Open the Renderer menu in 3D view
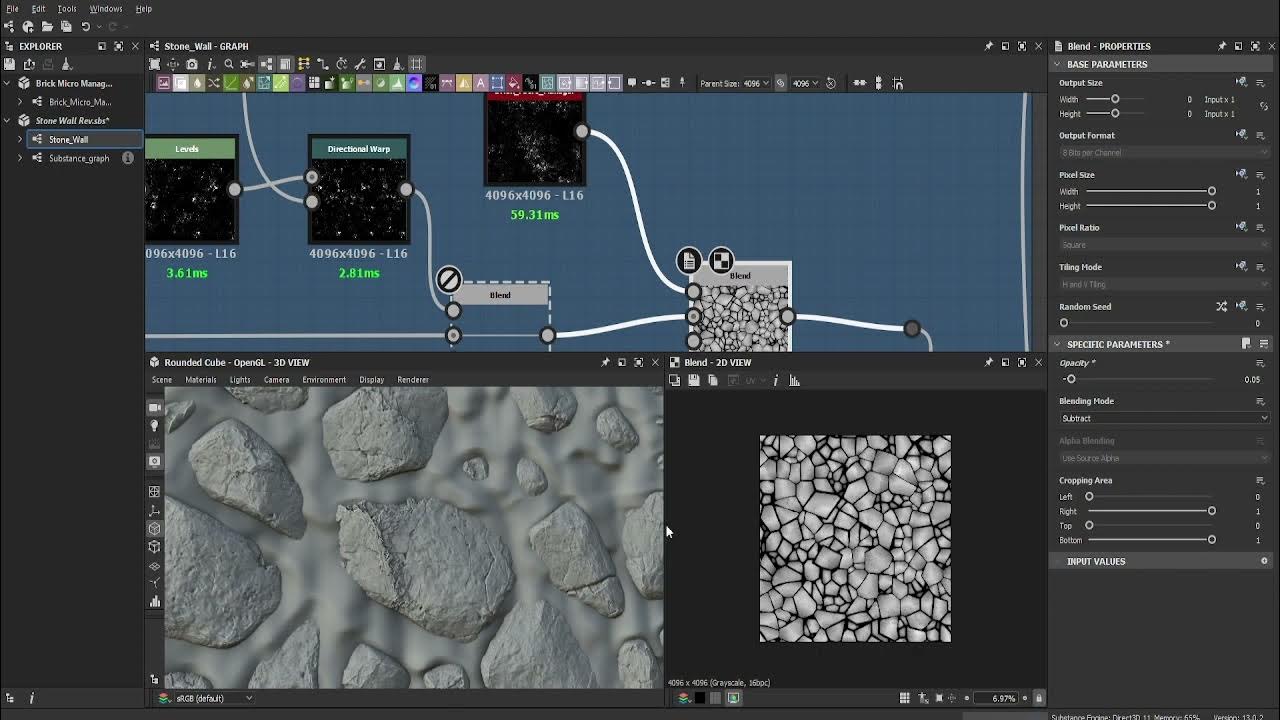The image size is (1280, 720). pyautogui.click(x=413, y=380)
